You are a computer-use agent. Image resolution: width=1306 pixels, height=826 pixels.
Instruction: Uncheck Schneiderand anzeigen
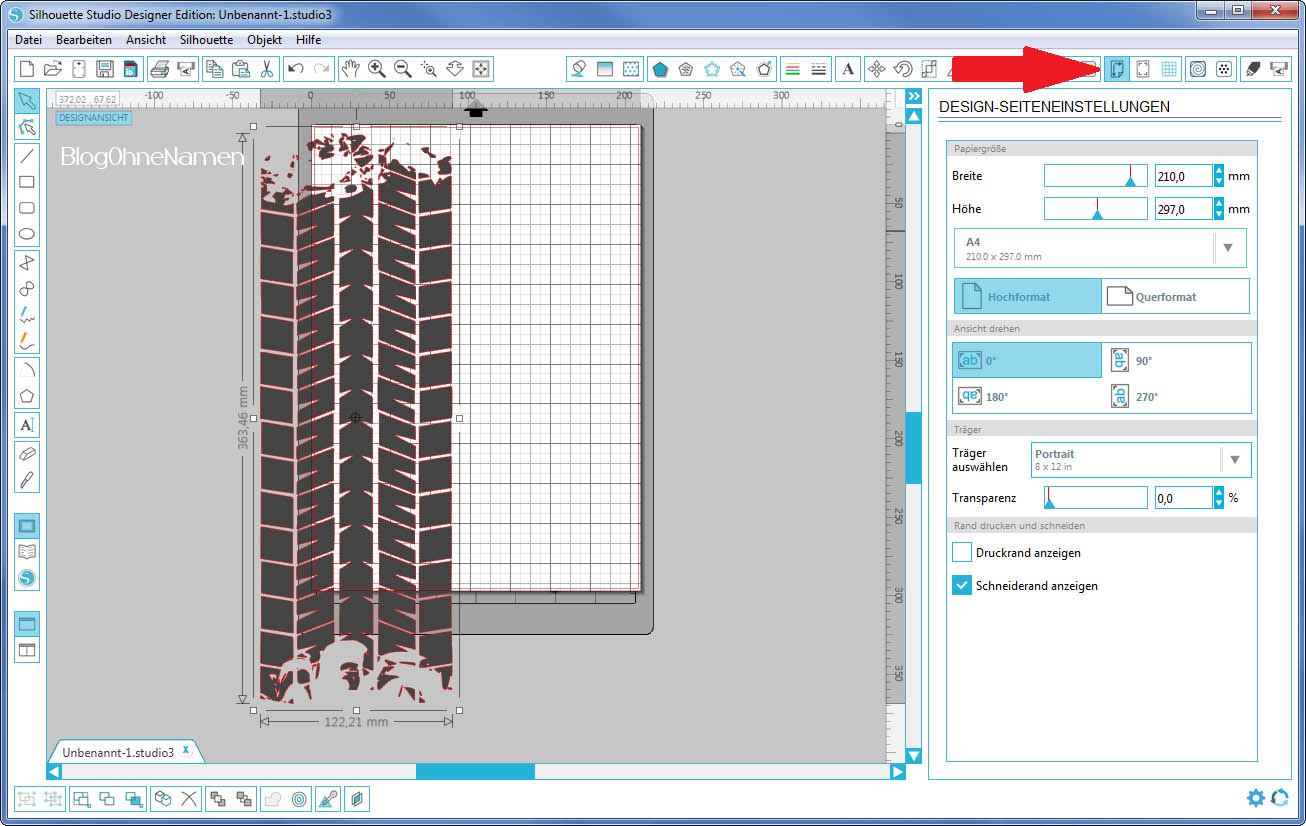(x=962, y=586)
